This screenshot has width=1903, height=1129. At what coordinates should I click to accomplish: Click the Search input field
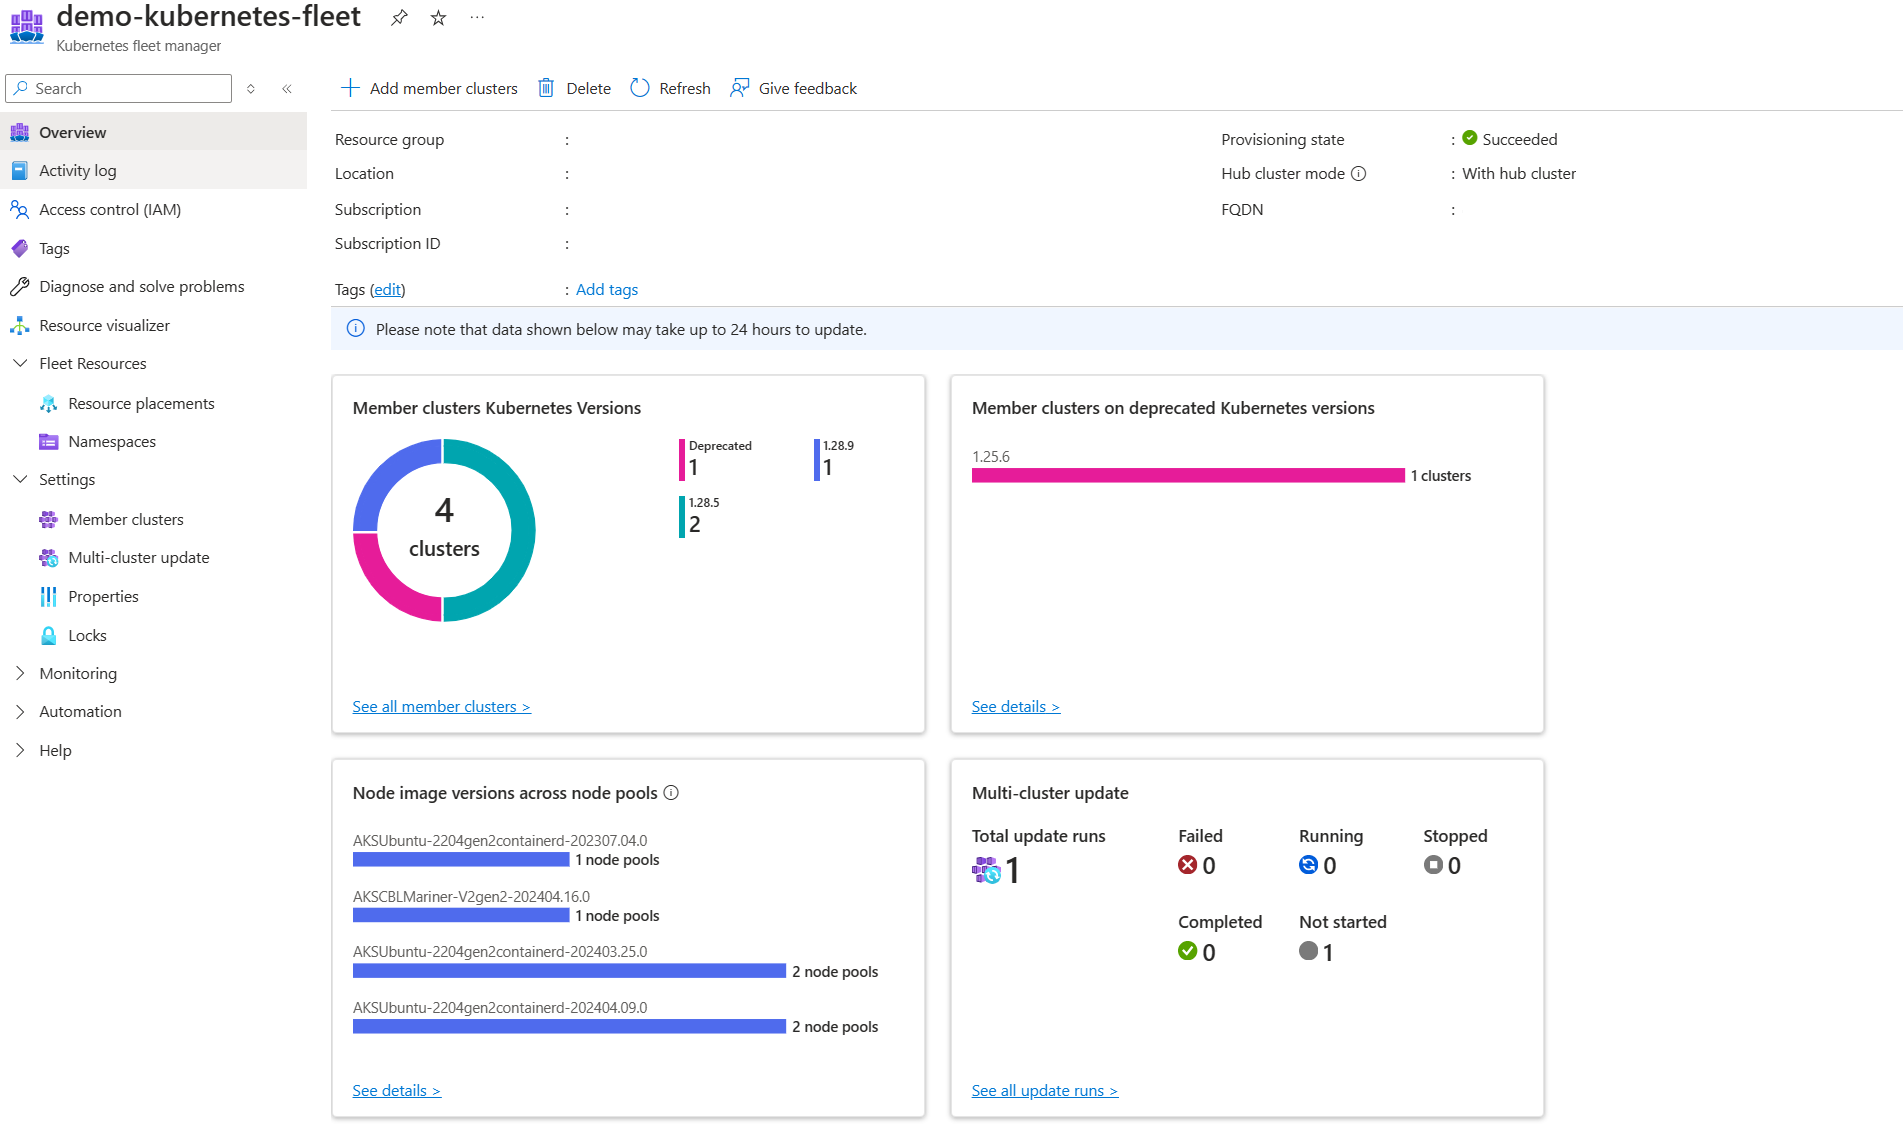[x=119, y=89]
